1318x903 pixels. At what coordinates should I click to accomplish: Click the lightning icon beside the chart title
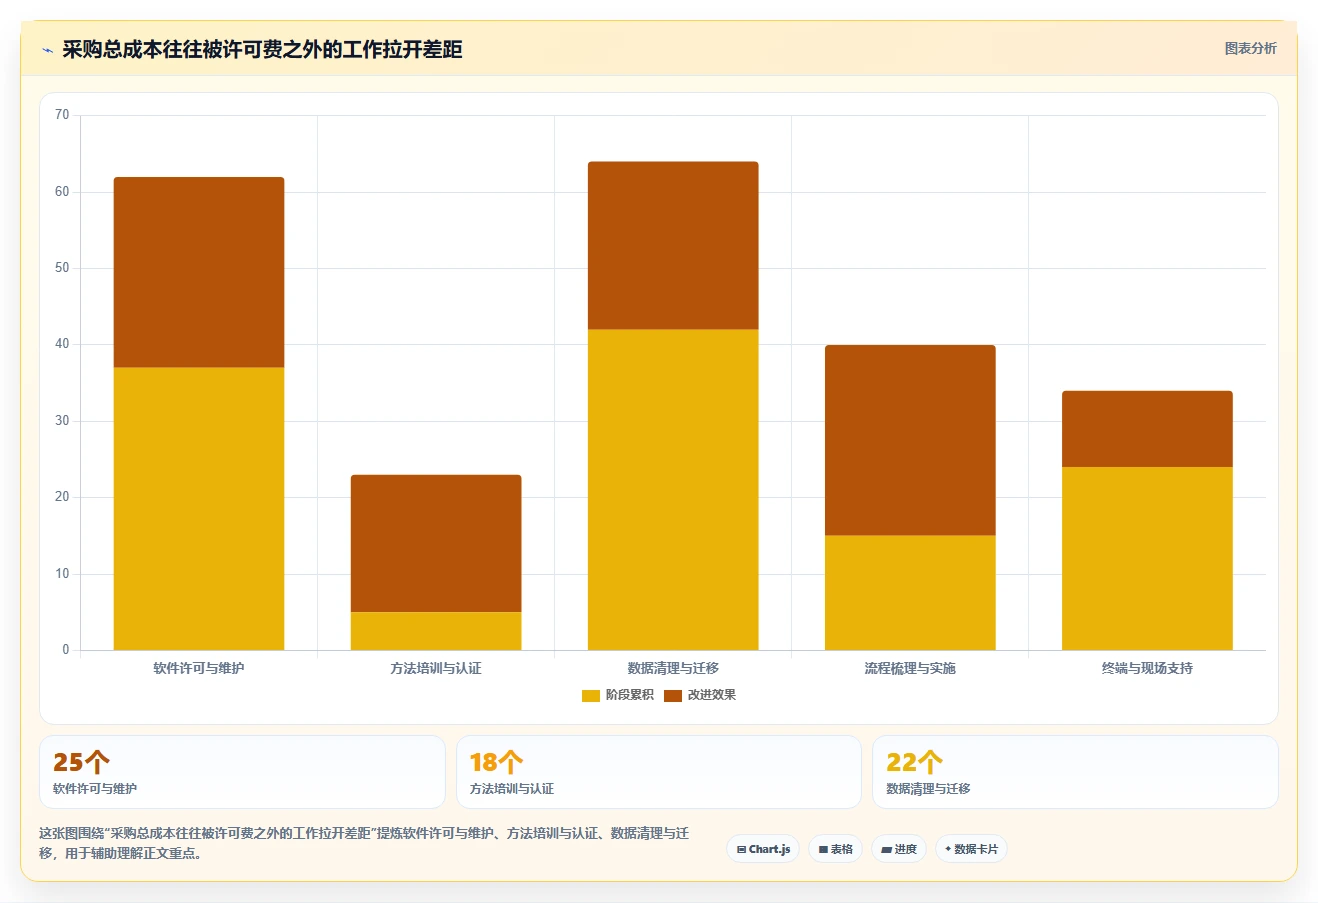pos(47,50)
